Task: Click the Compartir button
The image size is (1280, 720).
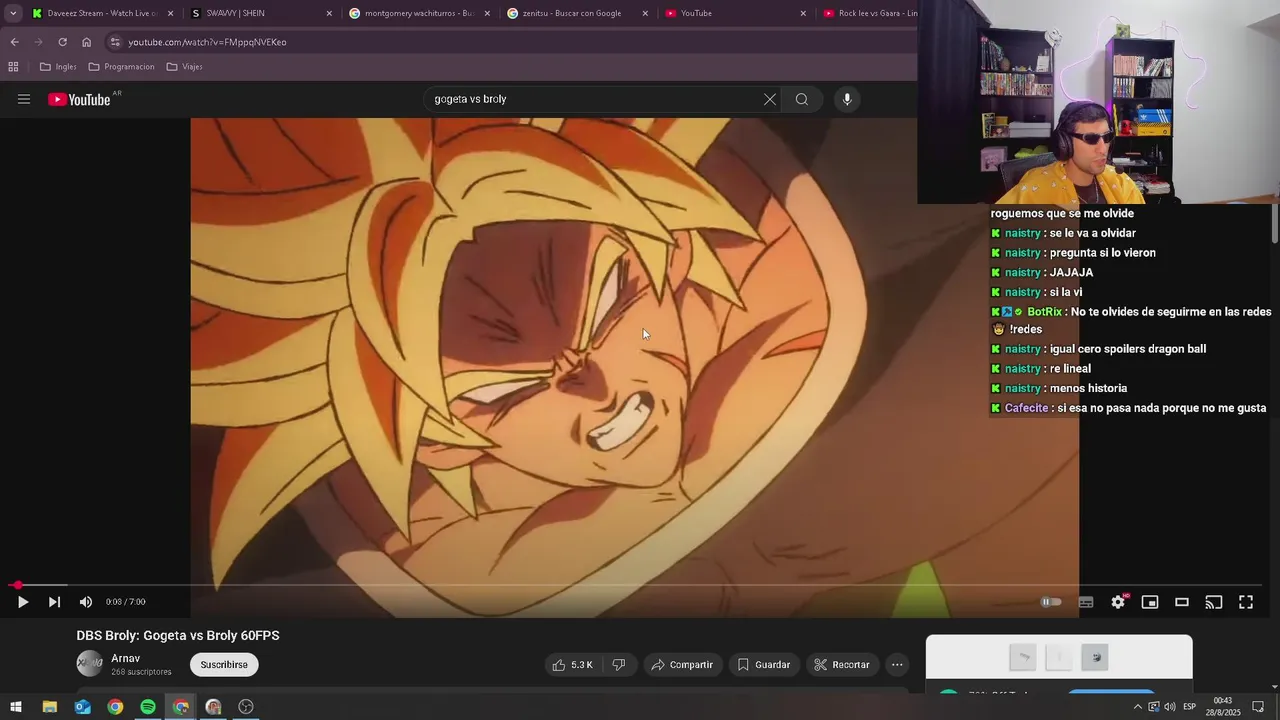Action: (x=682, y=664)
